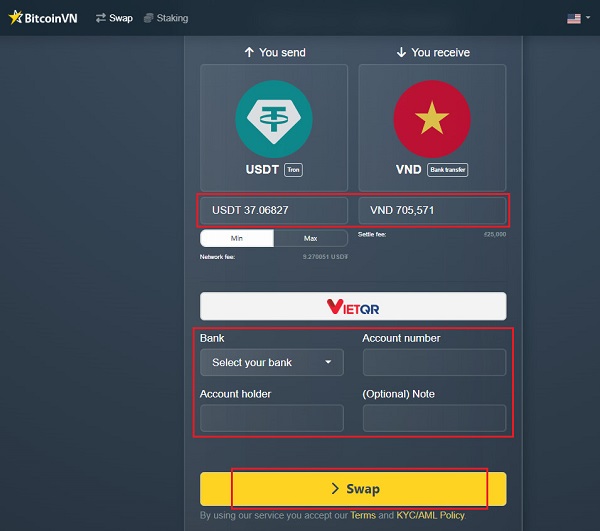Click the VND receive amount field

431,211
